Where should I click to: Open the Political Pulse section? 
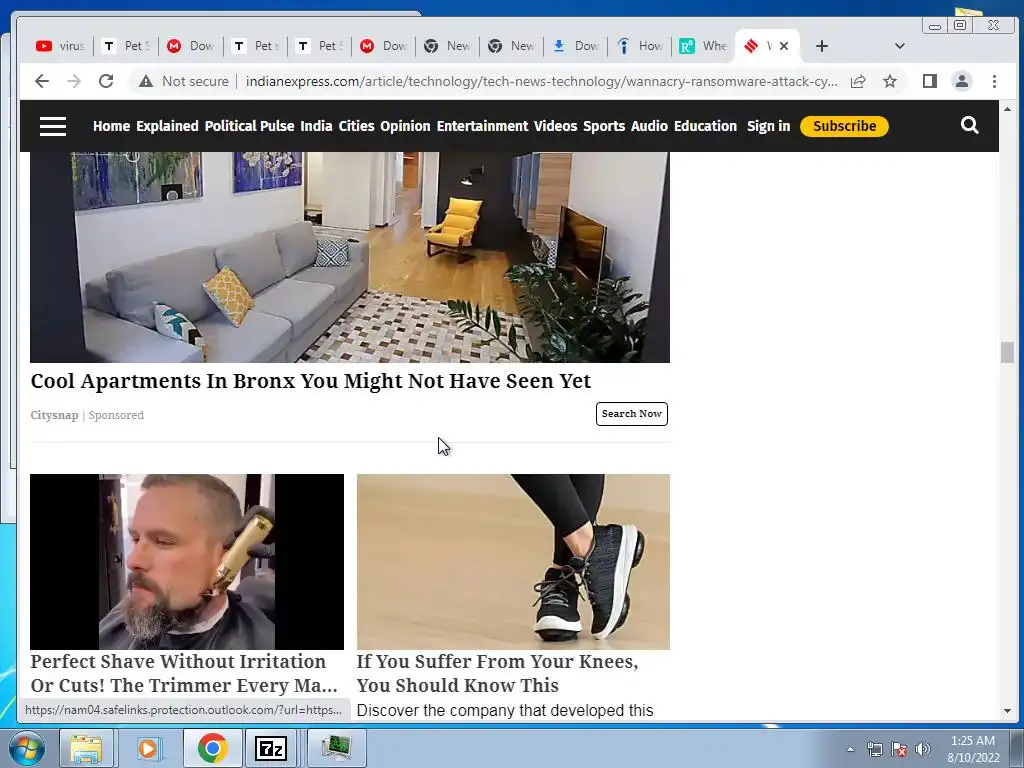click(249, 126)
